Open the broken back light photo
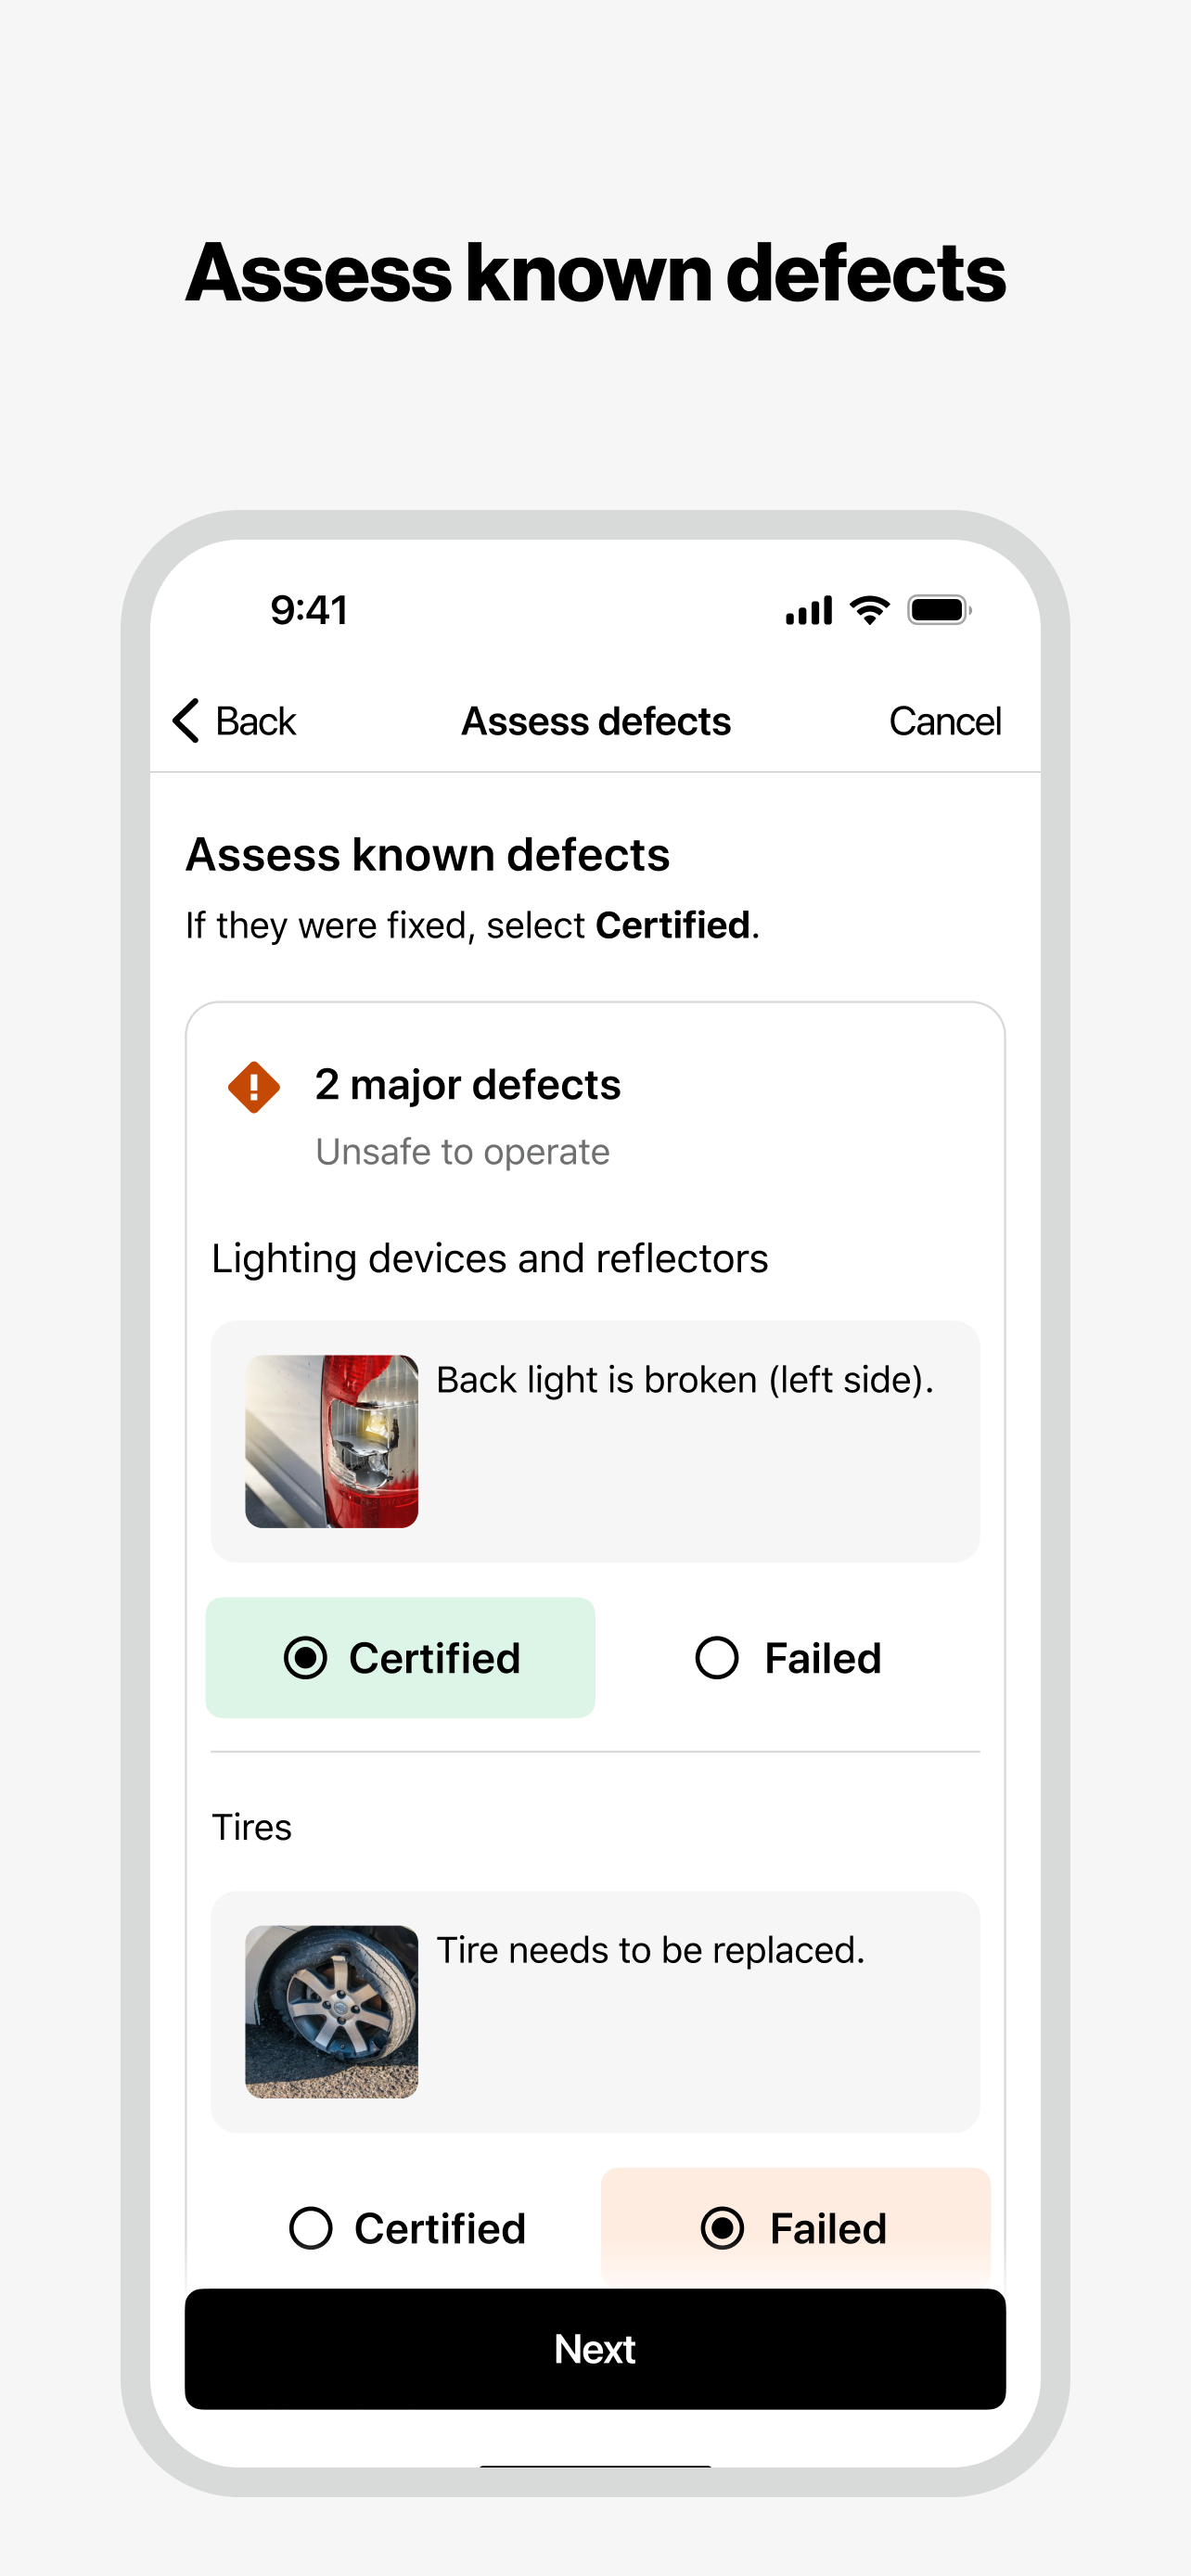Screen dimensions: 1191x2576 332,1441
